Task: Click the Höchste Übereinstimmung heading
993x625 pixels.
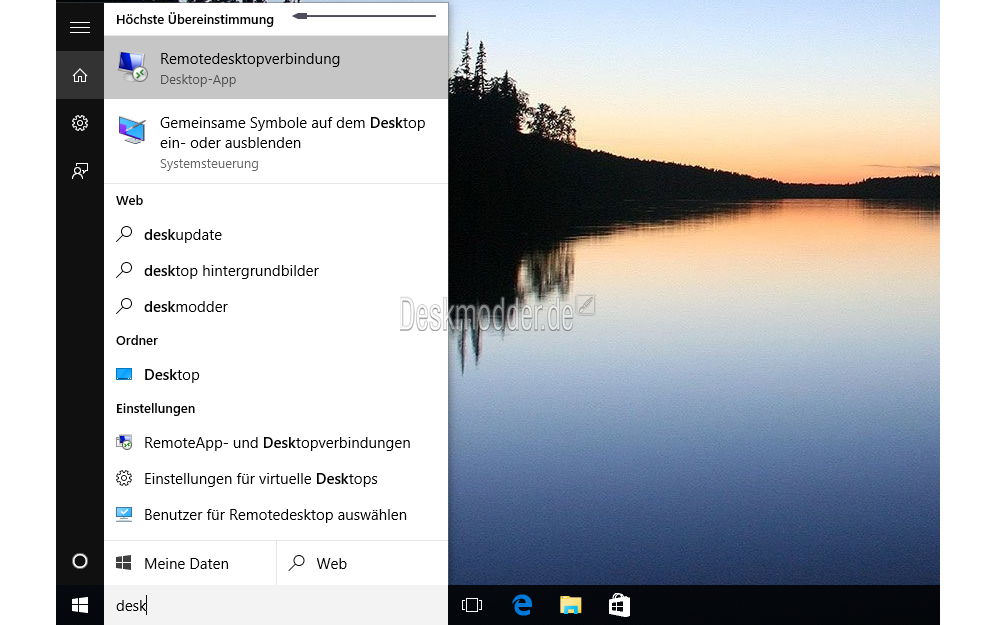Action: click(x=195, y=20)
